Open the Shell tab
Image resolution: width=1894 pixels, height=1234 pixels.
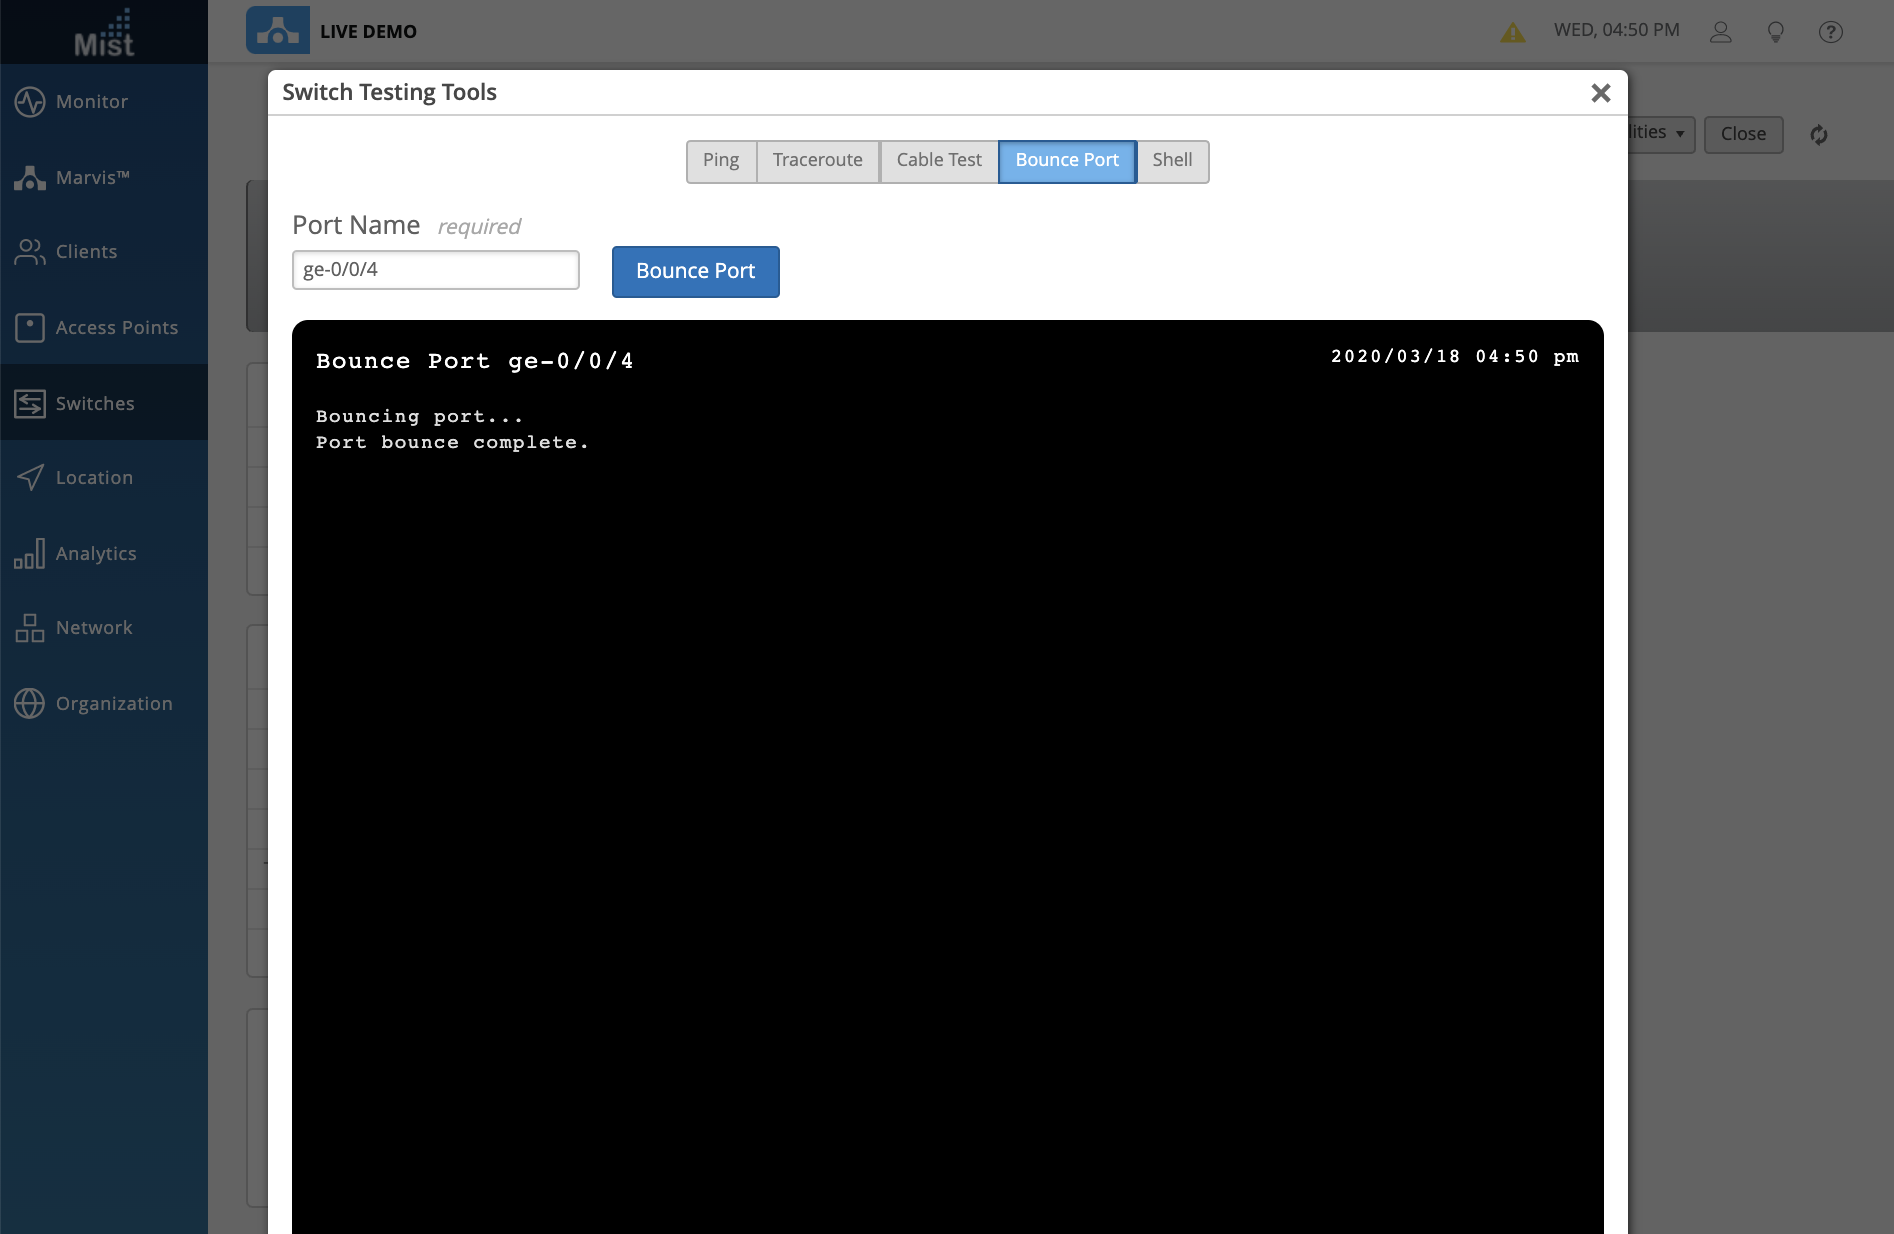click(x=1172, y=161)
